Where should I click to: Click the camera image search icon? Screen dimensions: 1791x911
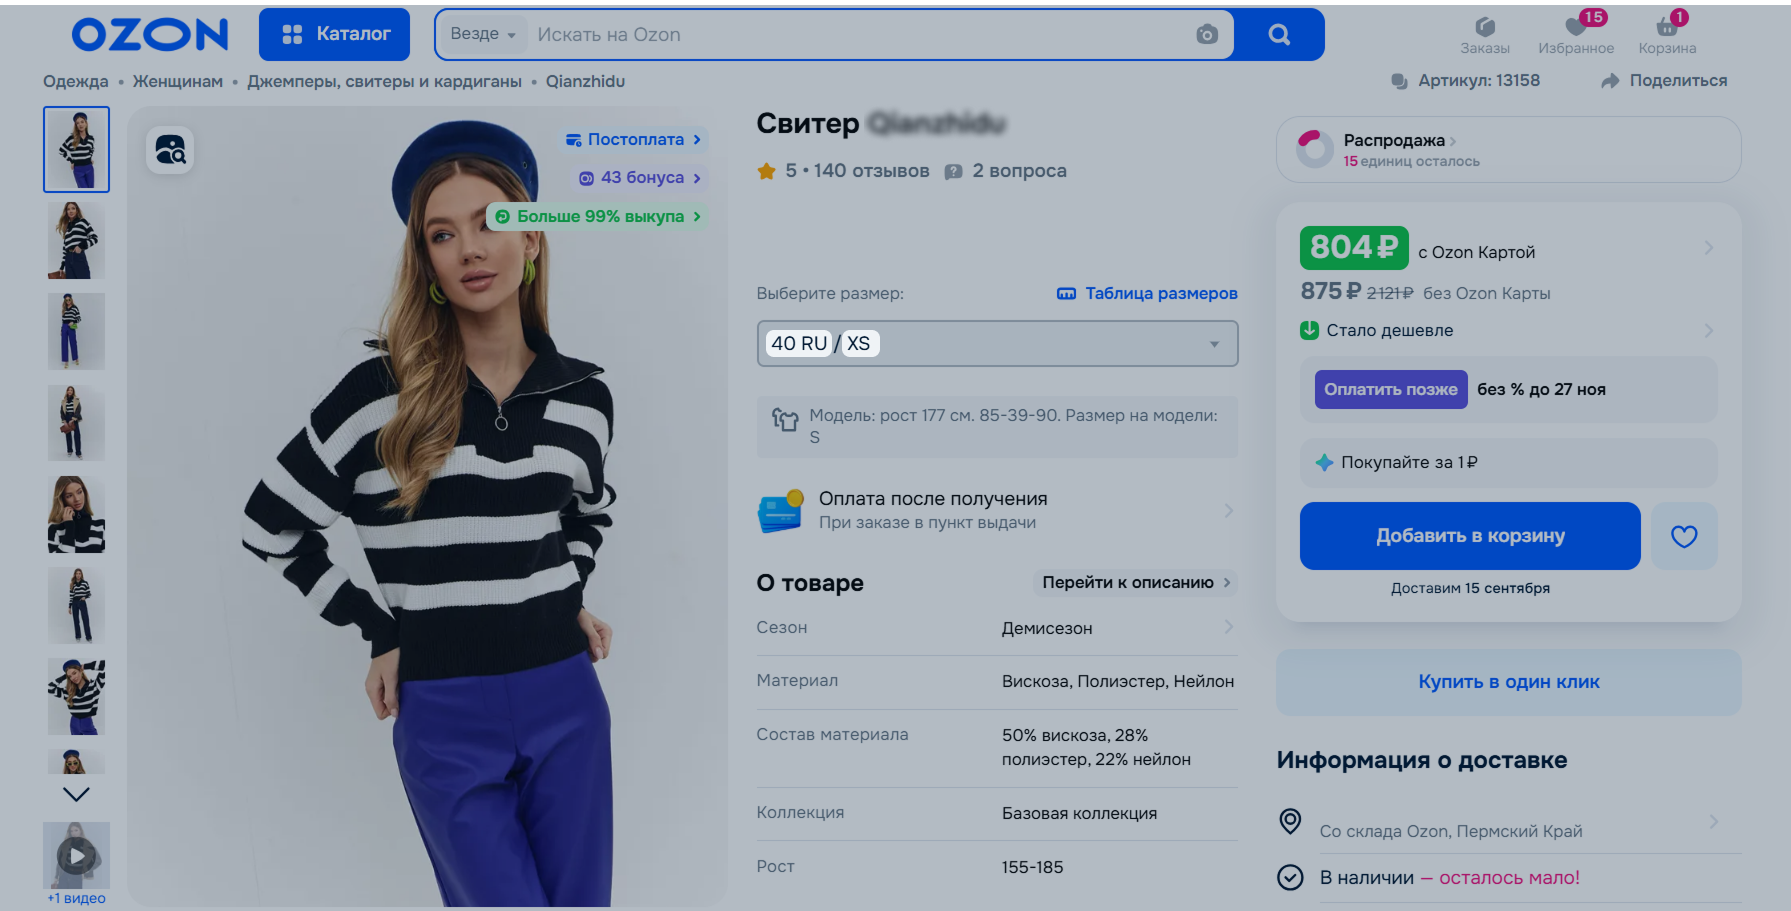tap(1207, 35)
